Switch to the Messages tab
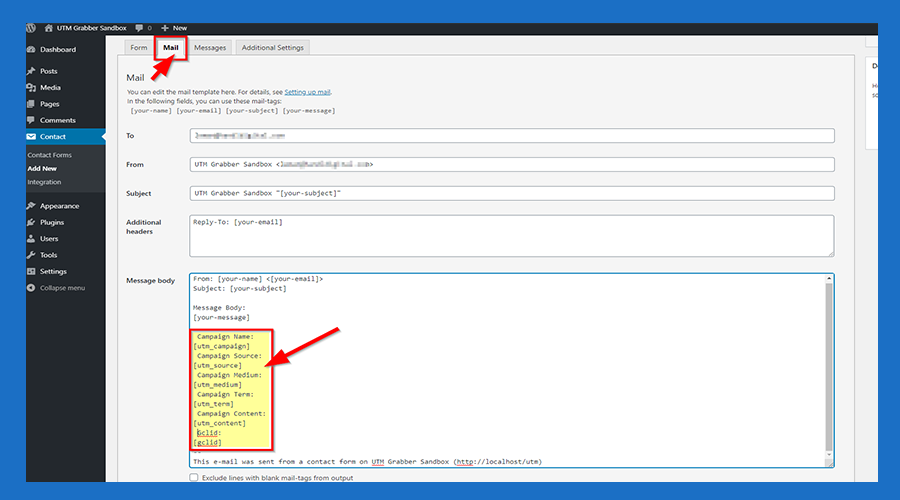The width and height of the screenshot is (900, 500). 210,47
